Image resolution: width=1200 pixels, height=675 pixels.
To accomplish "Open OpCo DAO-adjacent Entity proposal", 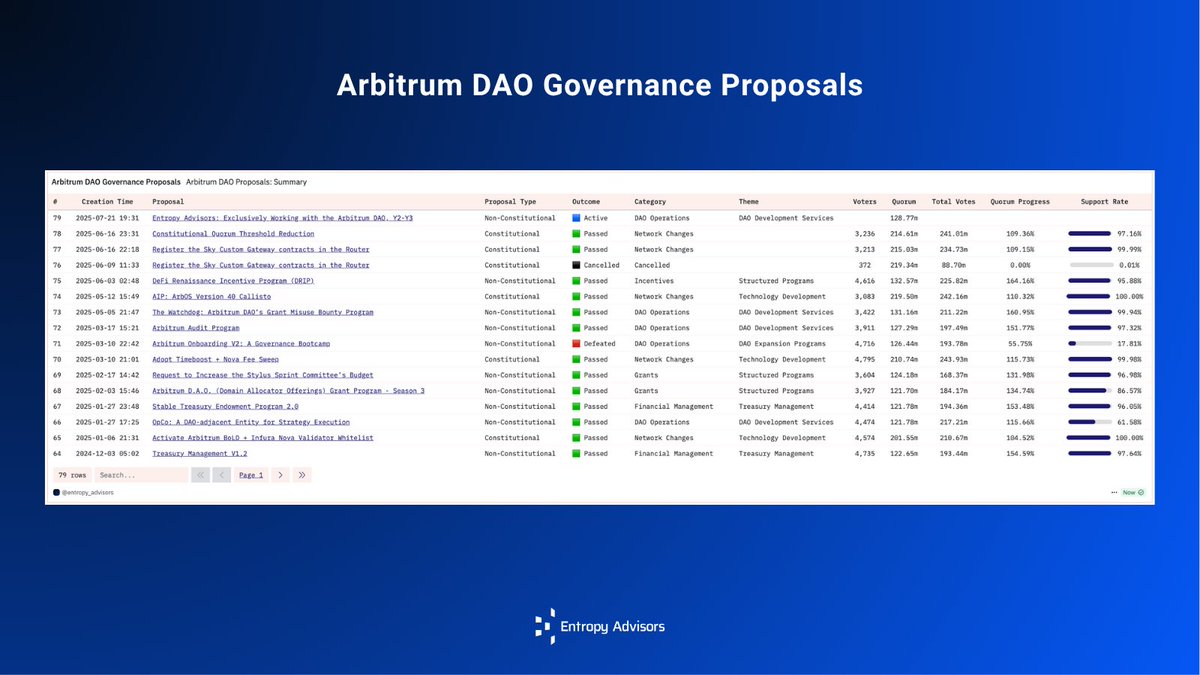I will [x=252, y=422].
